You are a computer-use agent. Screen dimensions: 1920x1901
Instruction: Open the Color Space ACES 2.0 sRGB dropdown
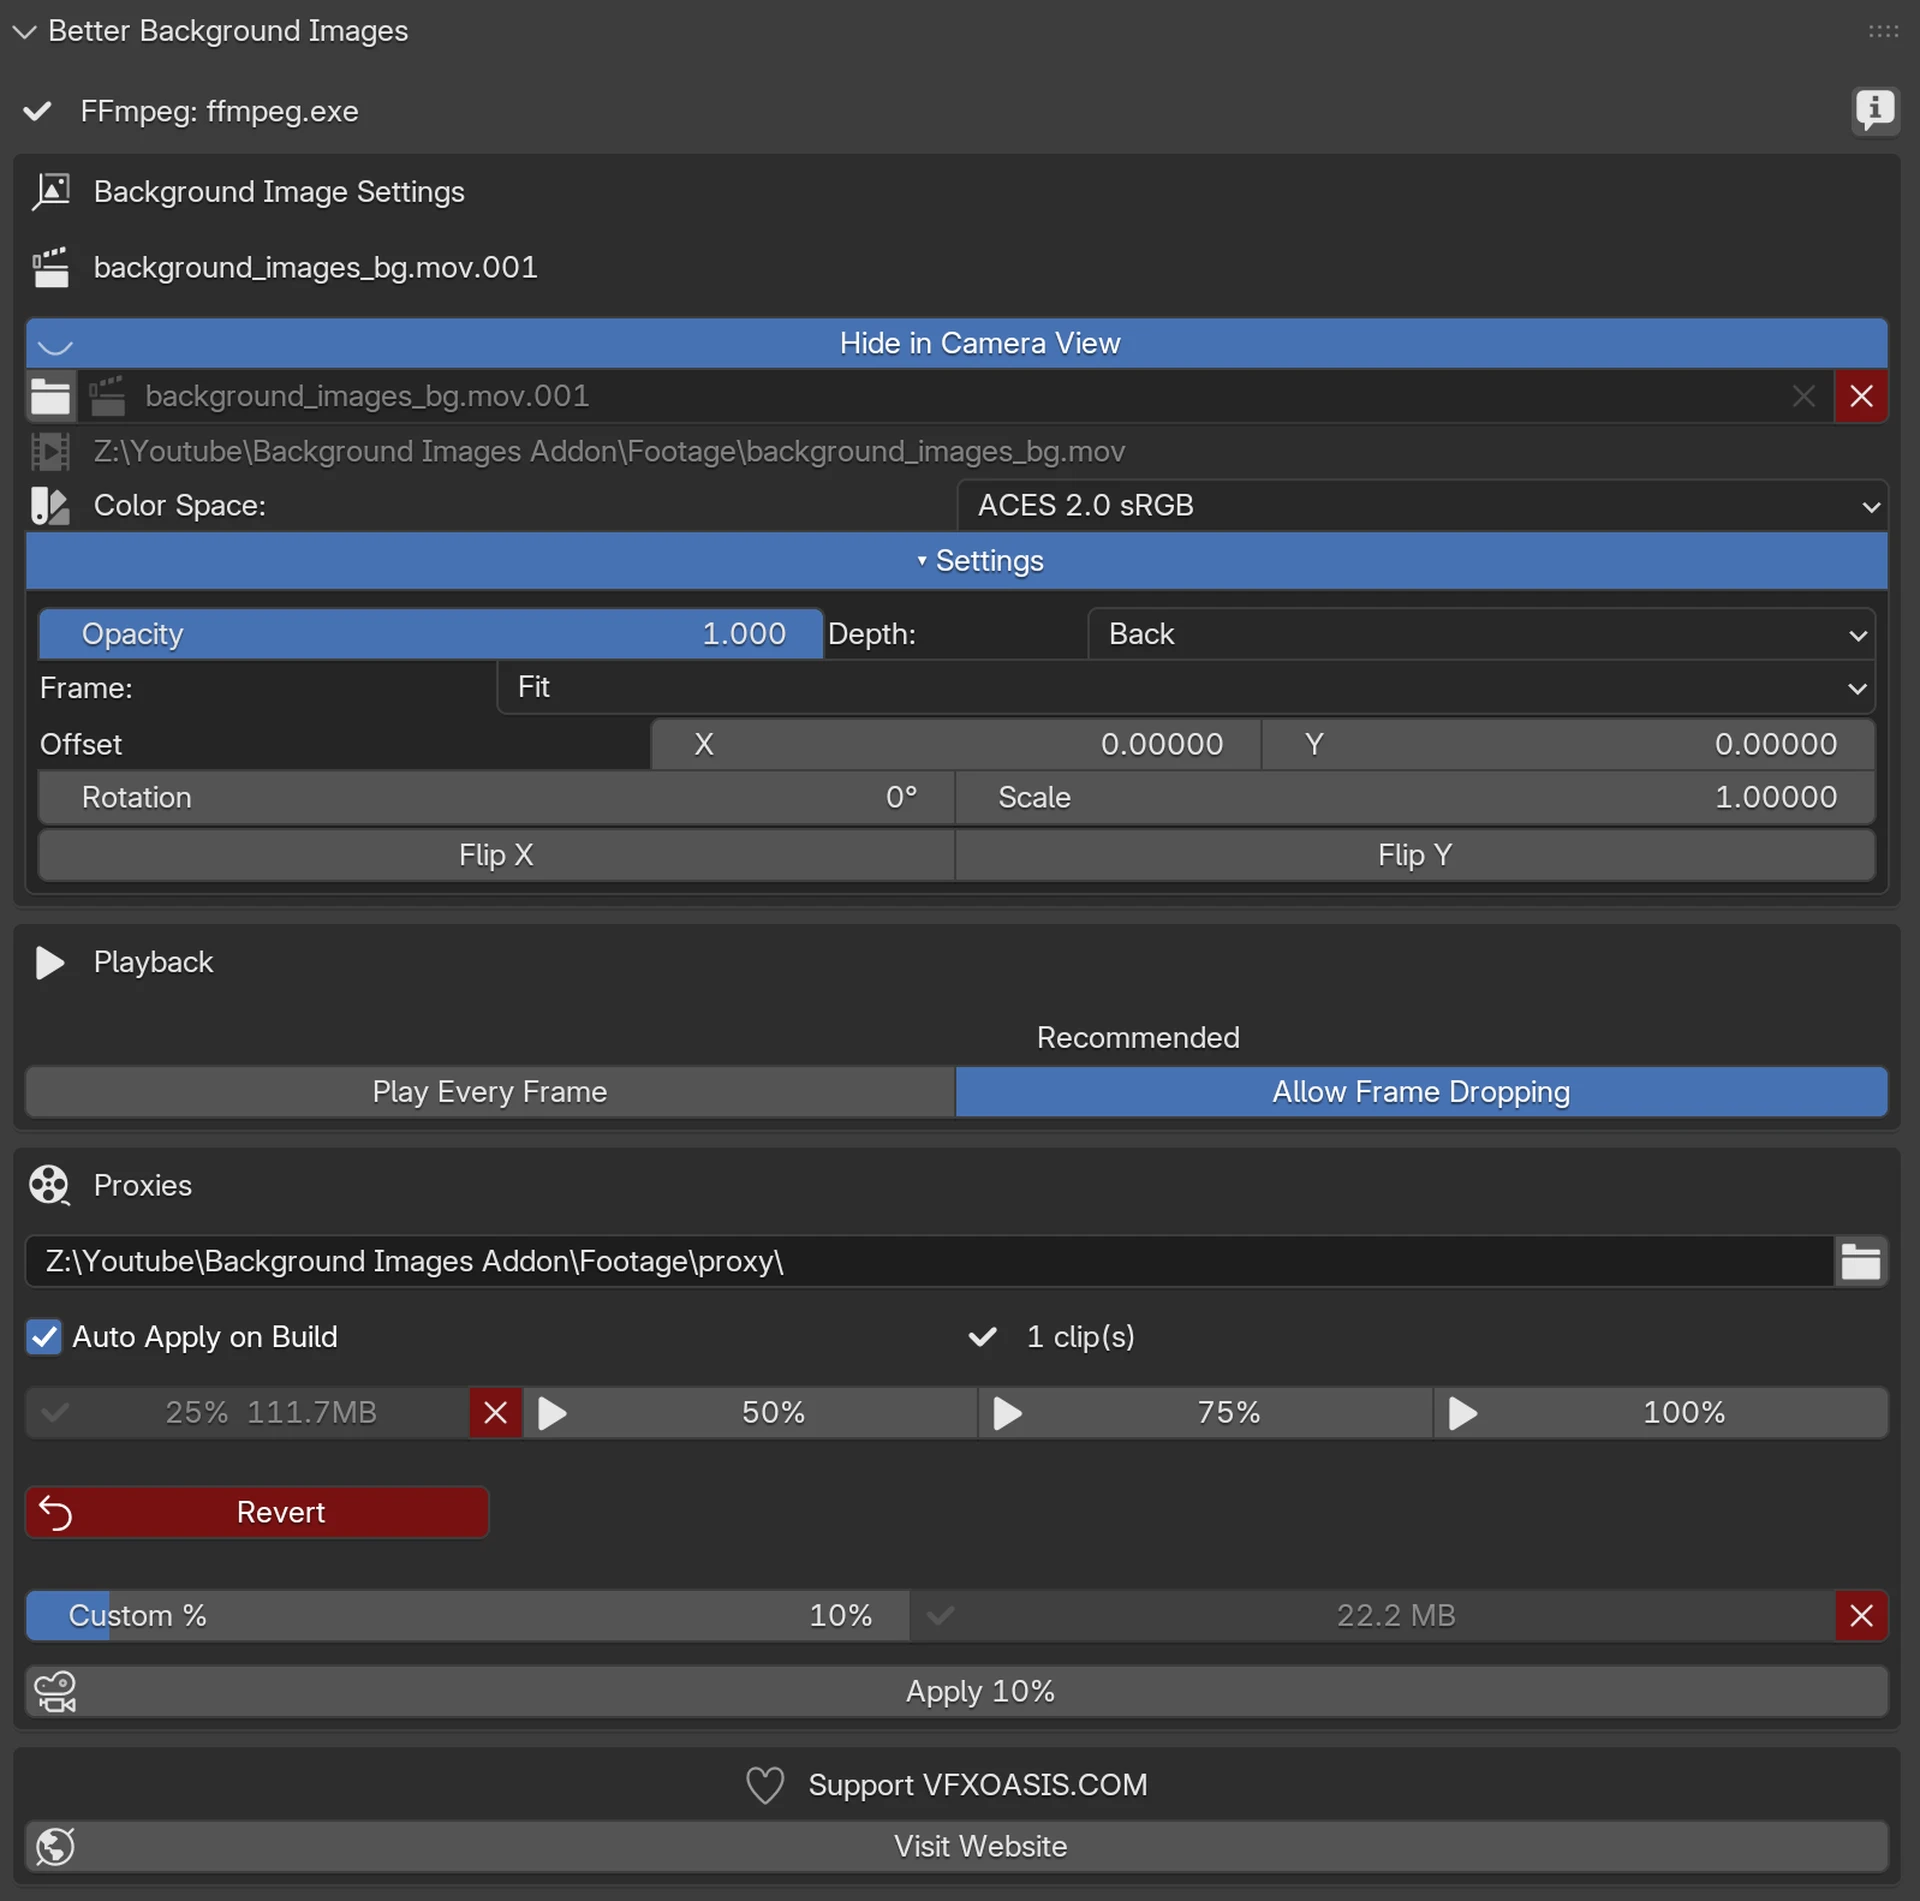click(1421, 506)
